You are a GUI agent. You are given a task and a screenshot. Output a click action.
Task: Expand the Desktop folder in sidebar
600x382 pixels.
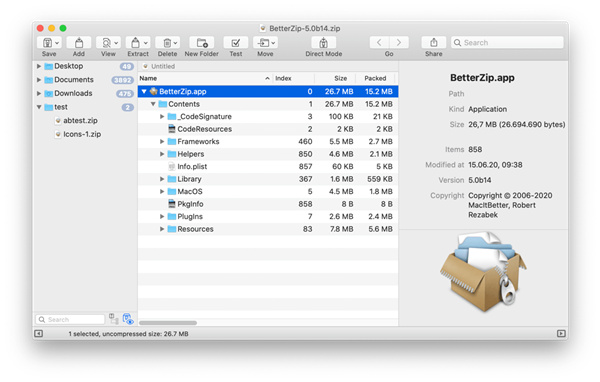point(39,66)
